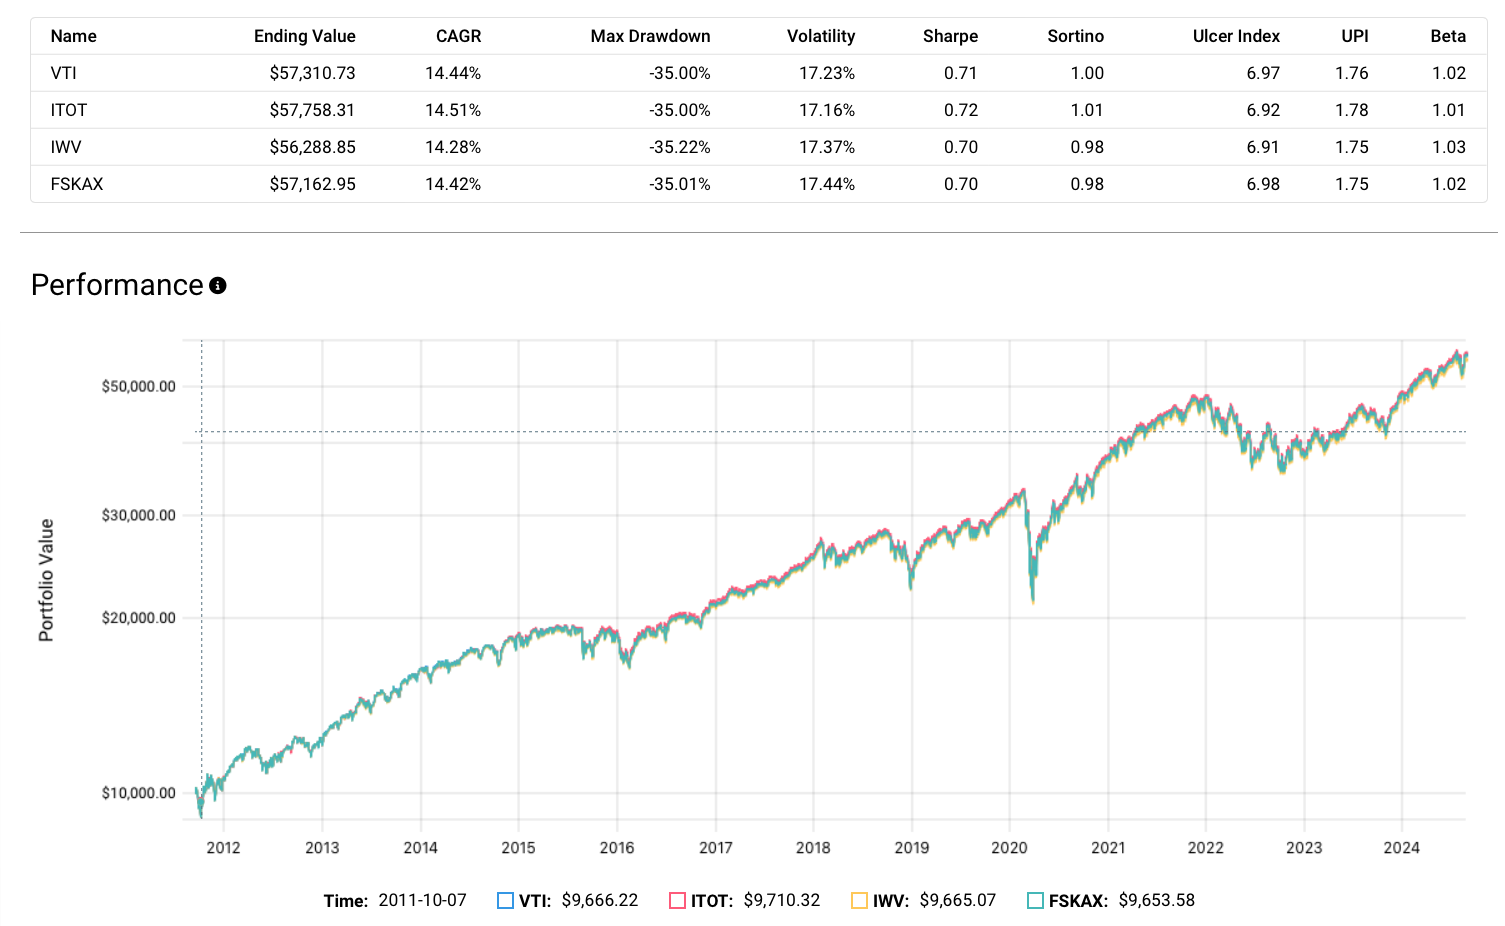Toggle the IWV legend color box
Viewport: 1505px width, 926px height.
(x=859, y=901)
